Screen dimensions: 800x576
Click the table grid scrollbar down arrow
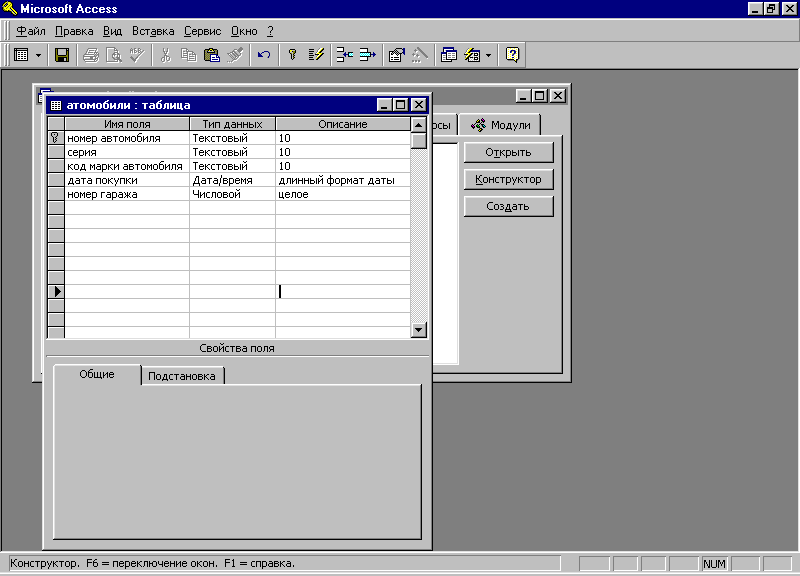[x=418, y=330]
